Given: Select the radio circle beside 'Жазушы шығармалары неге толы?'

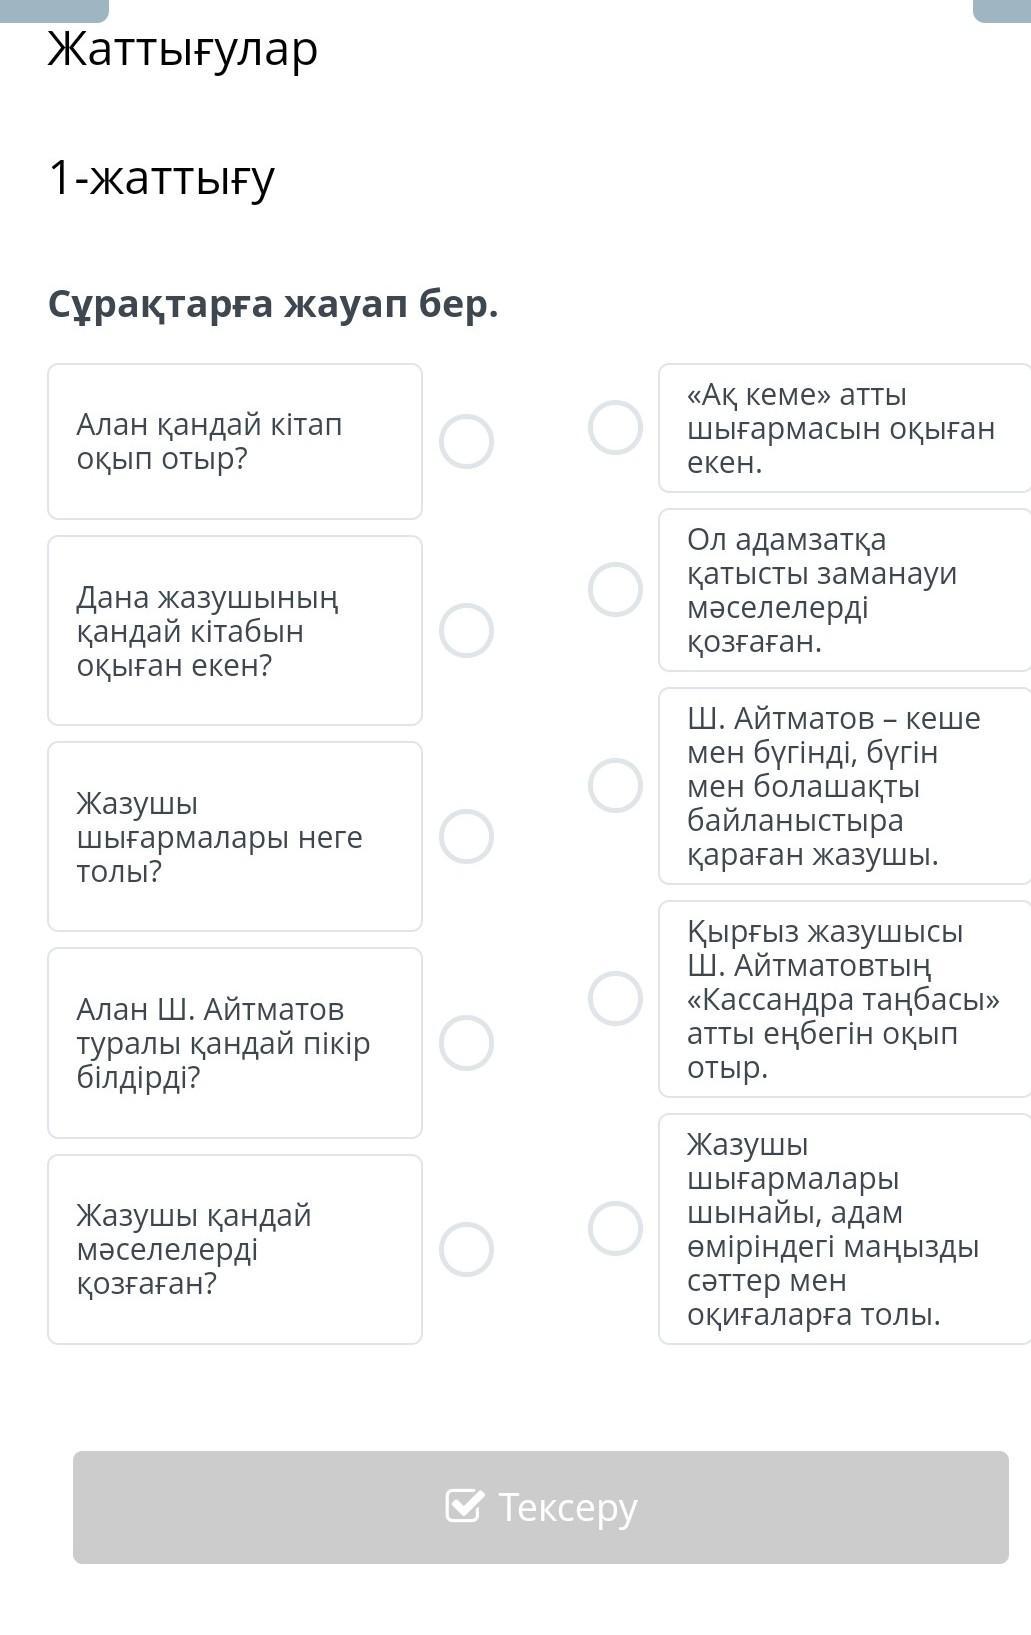Looking at the screenshot, I should coord(466,836).
